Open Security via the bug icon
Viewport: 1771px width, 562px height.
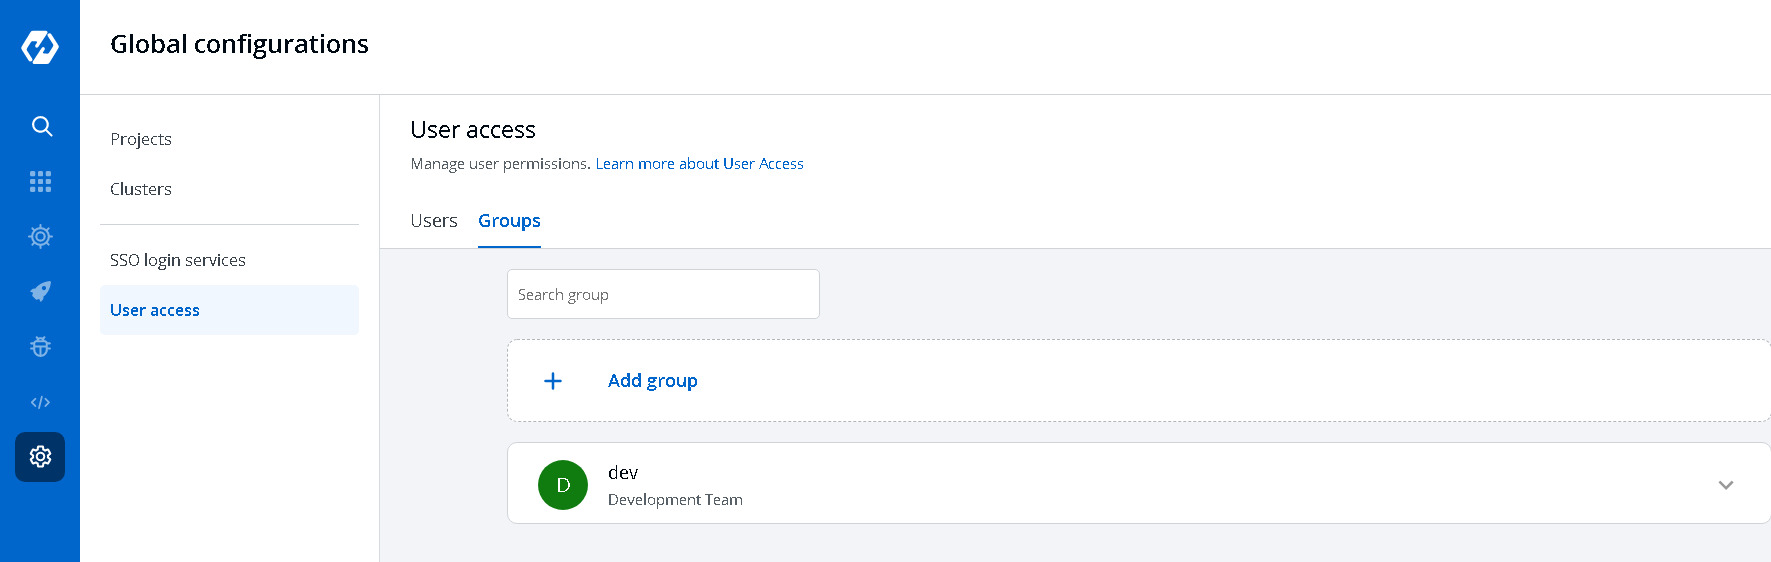click(40, 347)
